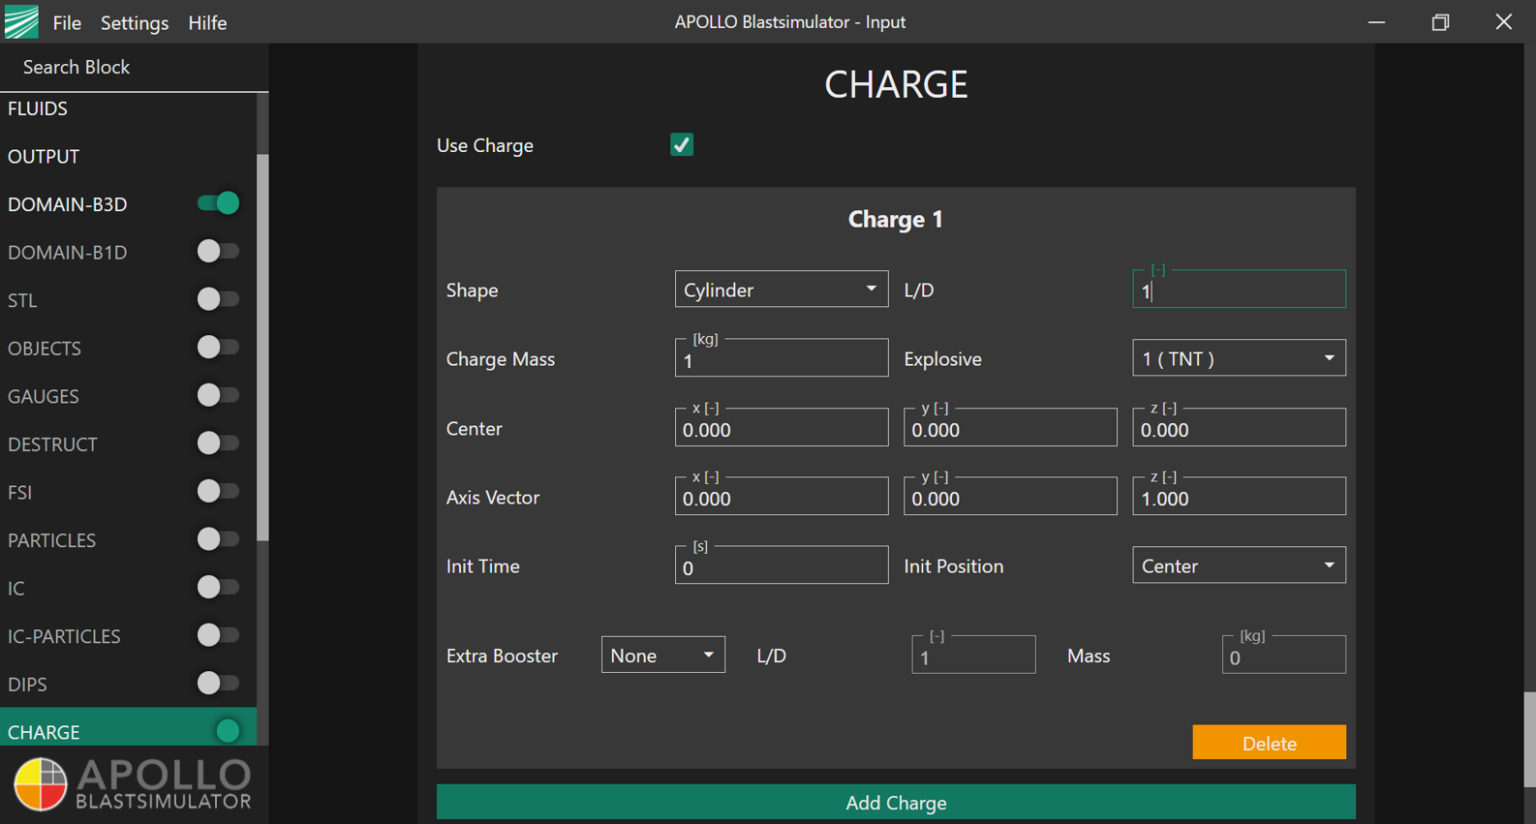Expand the Extra Booster dropdown

(662, 656)
